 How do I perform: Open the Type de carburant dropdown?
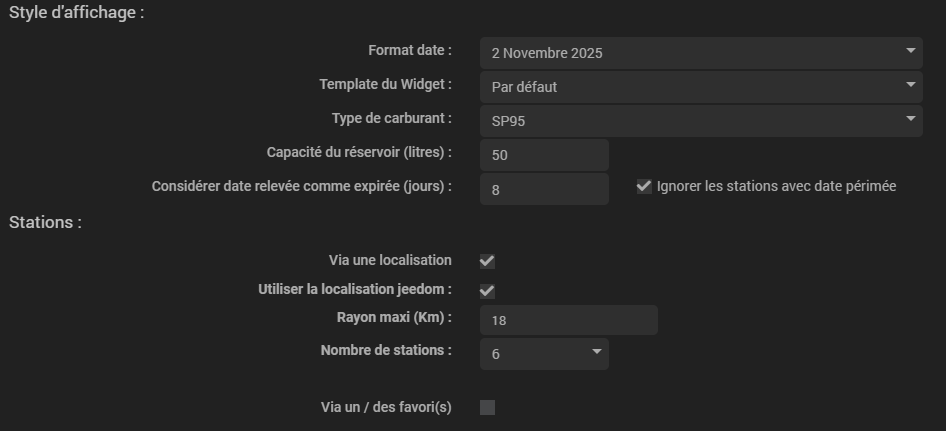pos(700,120)
